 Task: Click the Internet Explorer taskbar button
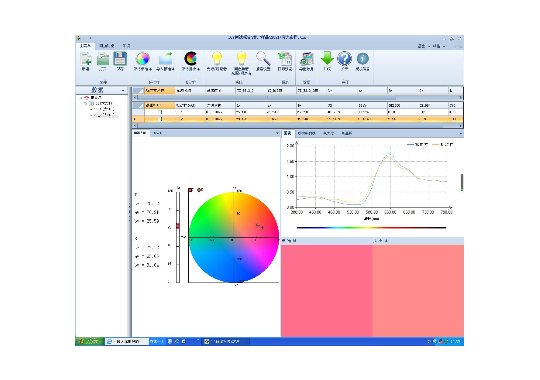click(x=126, y=341)
